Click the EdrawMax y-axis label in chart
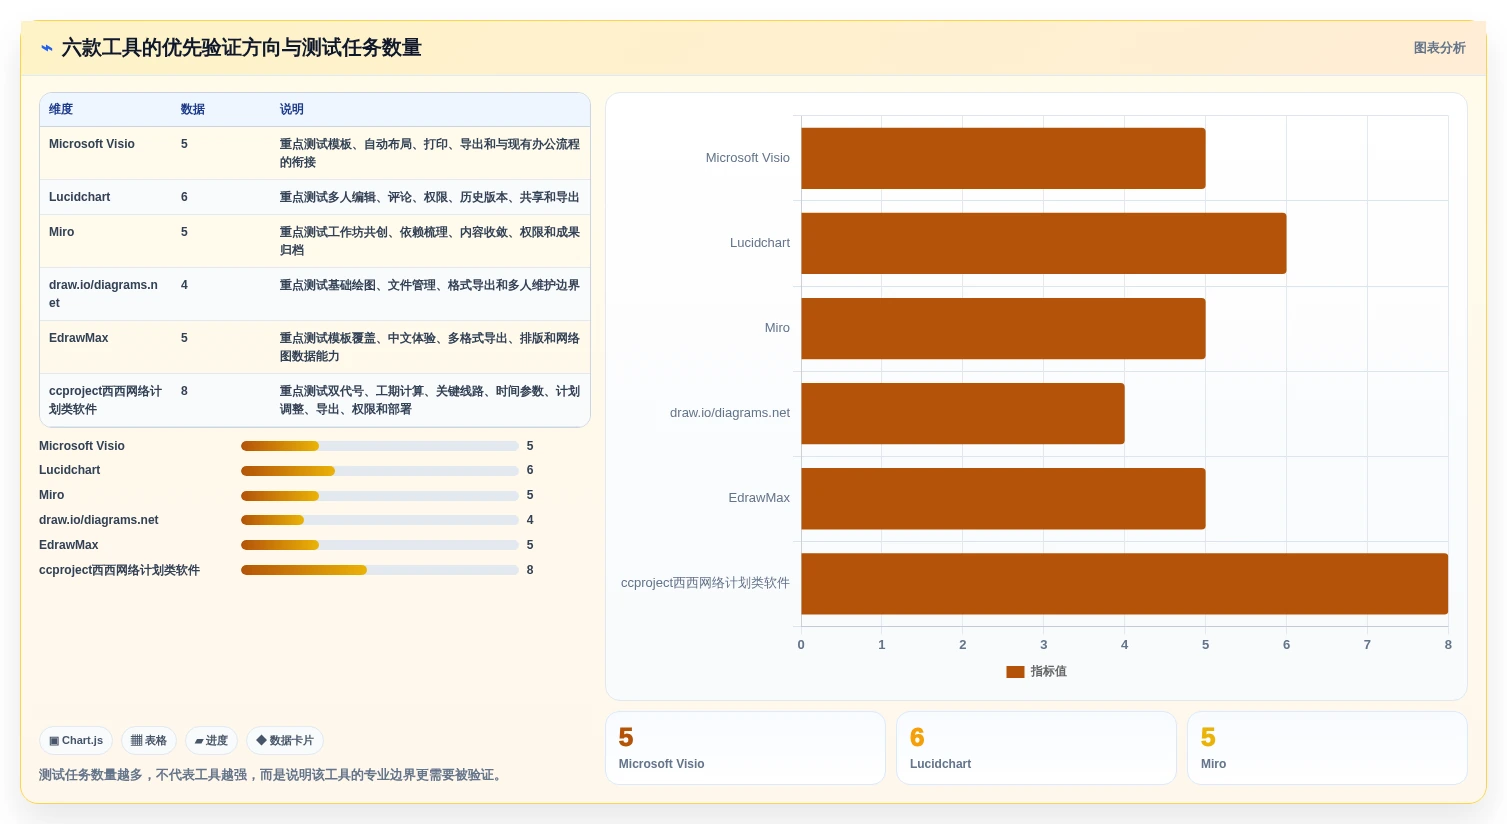Screen dimensions: 1507x824 click(759, 498)
